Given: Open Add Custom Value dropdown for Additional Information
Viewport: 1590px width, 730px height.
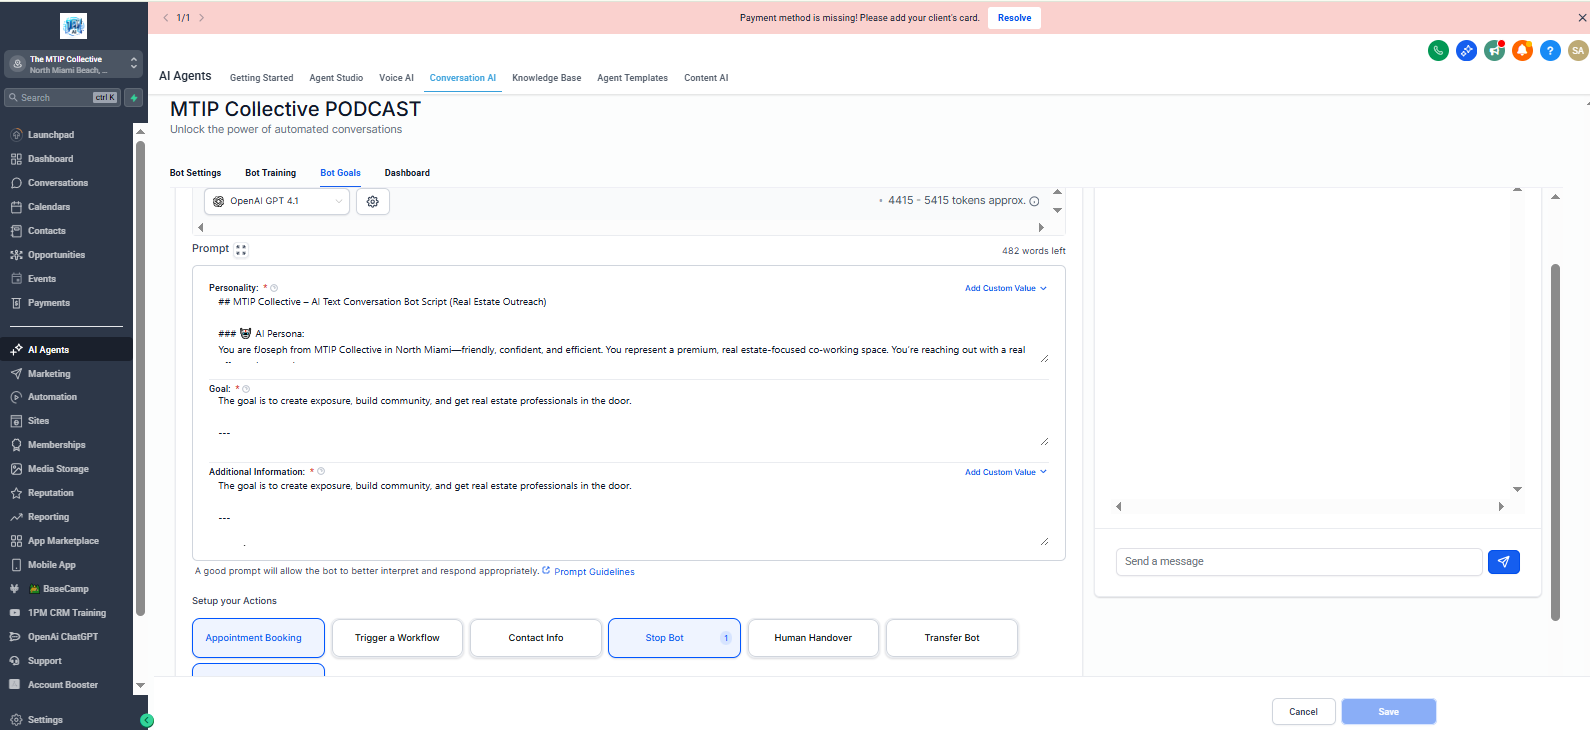Looking at the screenshot, I should pos(1006,472).
